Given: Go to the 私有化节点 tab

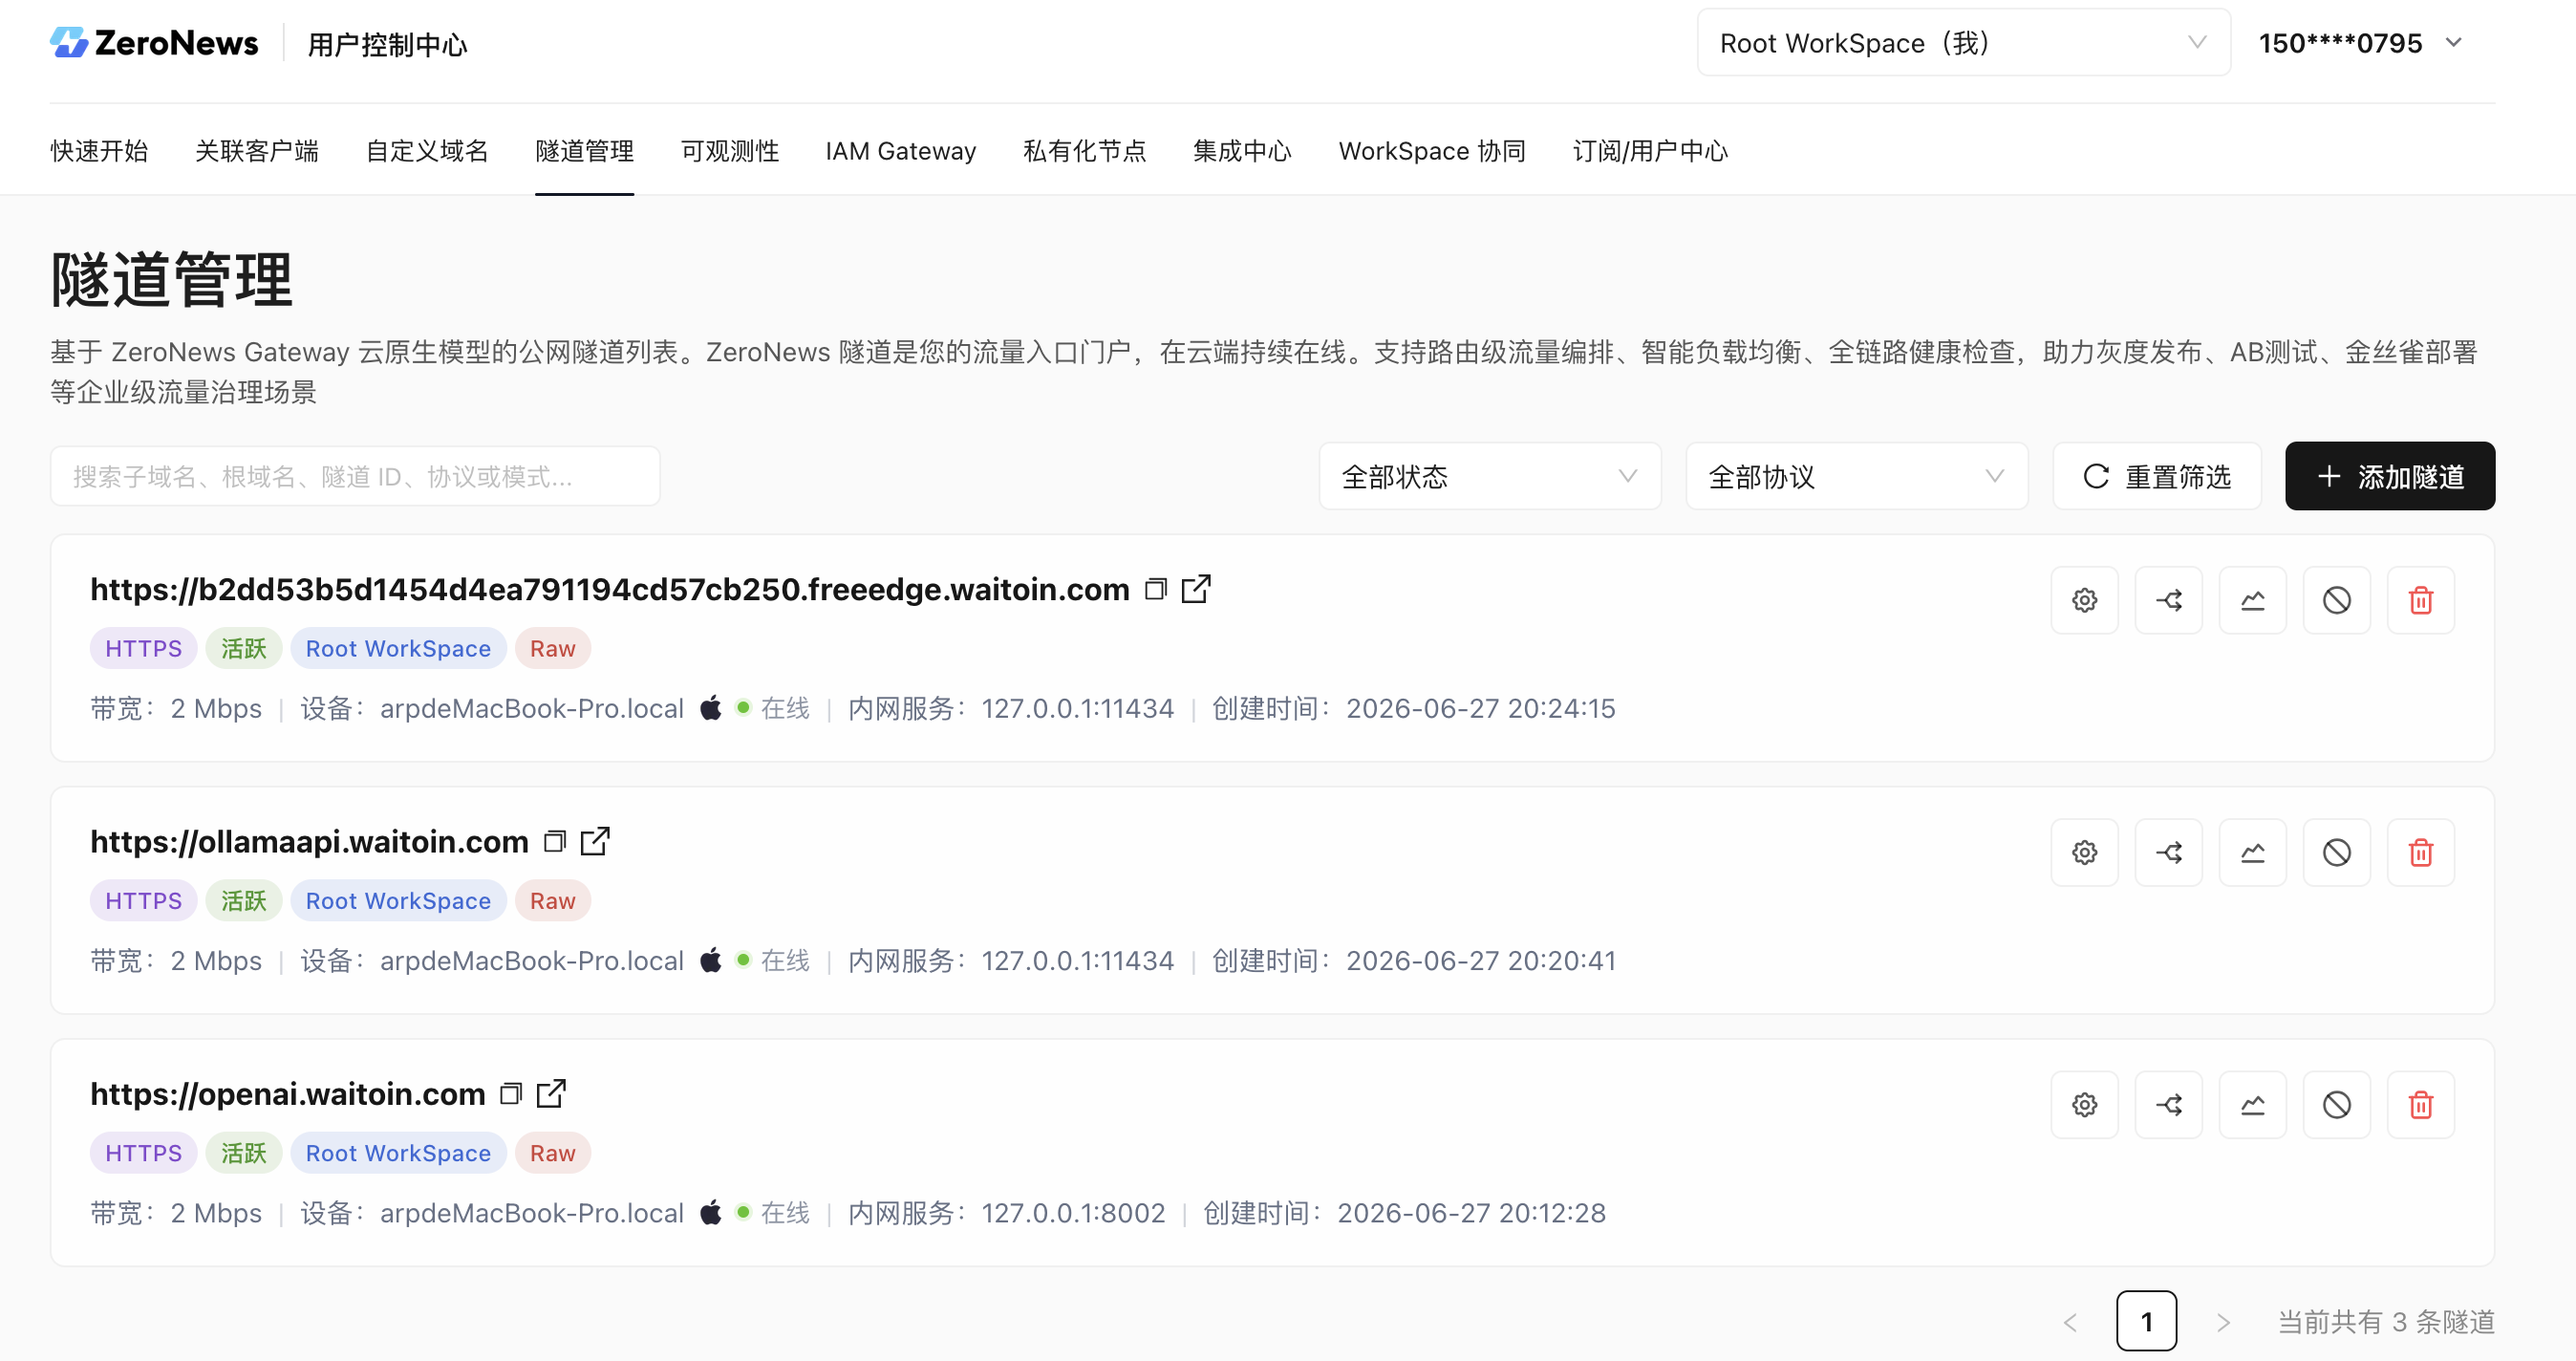Looking at the screenshot, I should pos(1085,151).
